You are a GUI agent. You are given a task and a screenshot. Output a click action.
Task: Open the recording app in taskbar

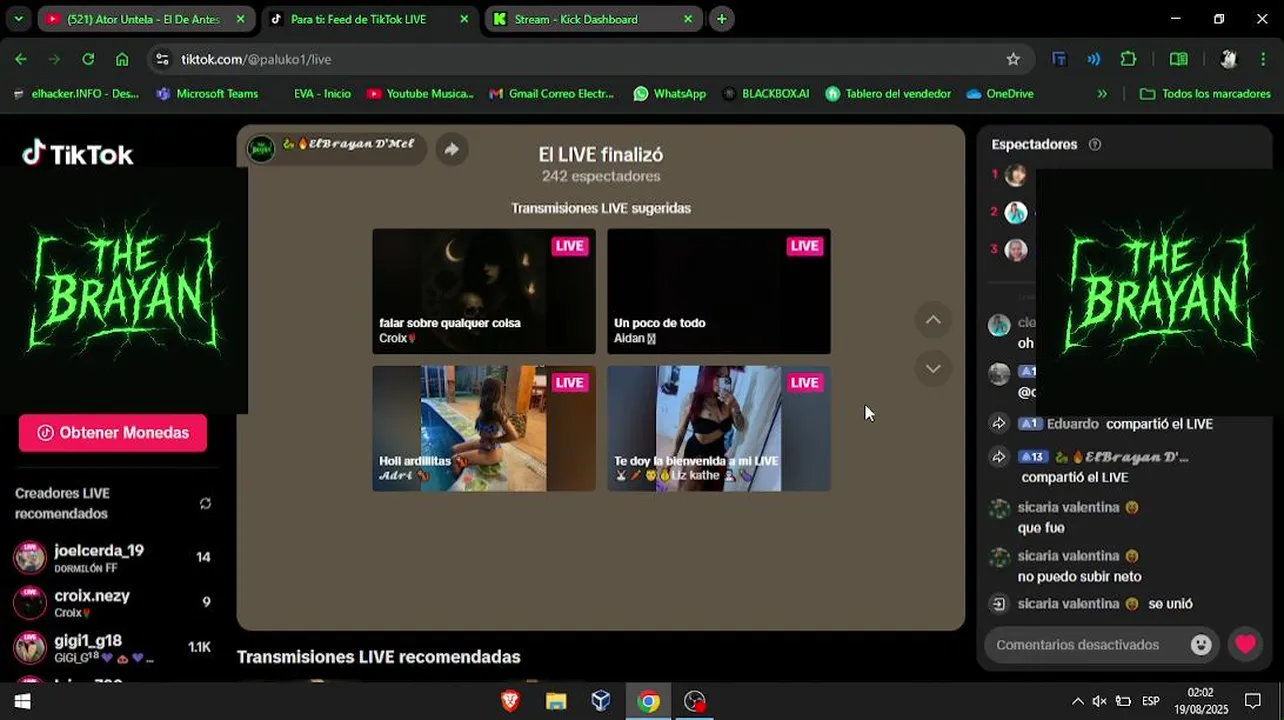tap(695, 701)
